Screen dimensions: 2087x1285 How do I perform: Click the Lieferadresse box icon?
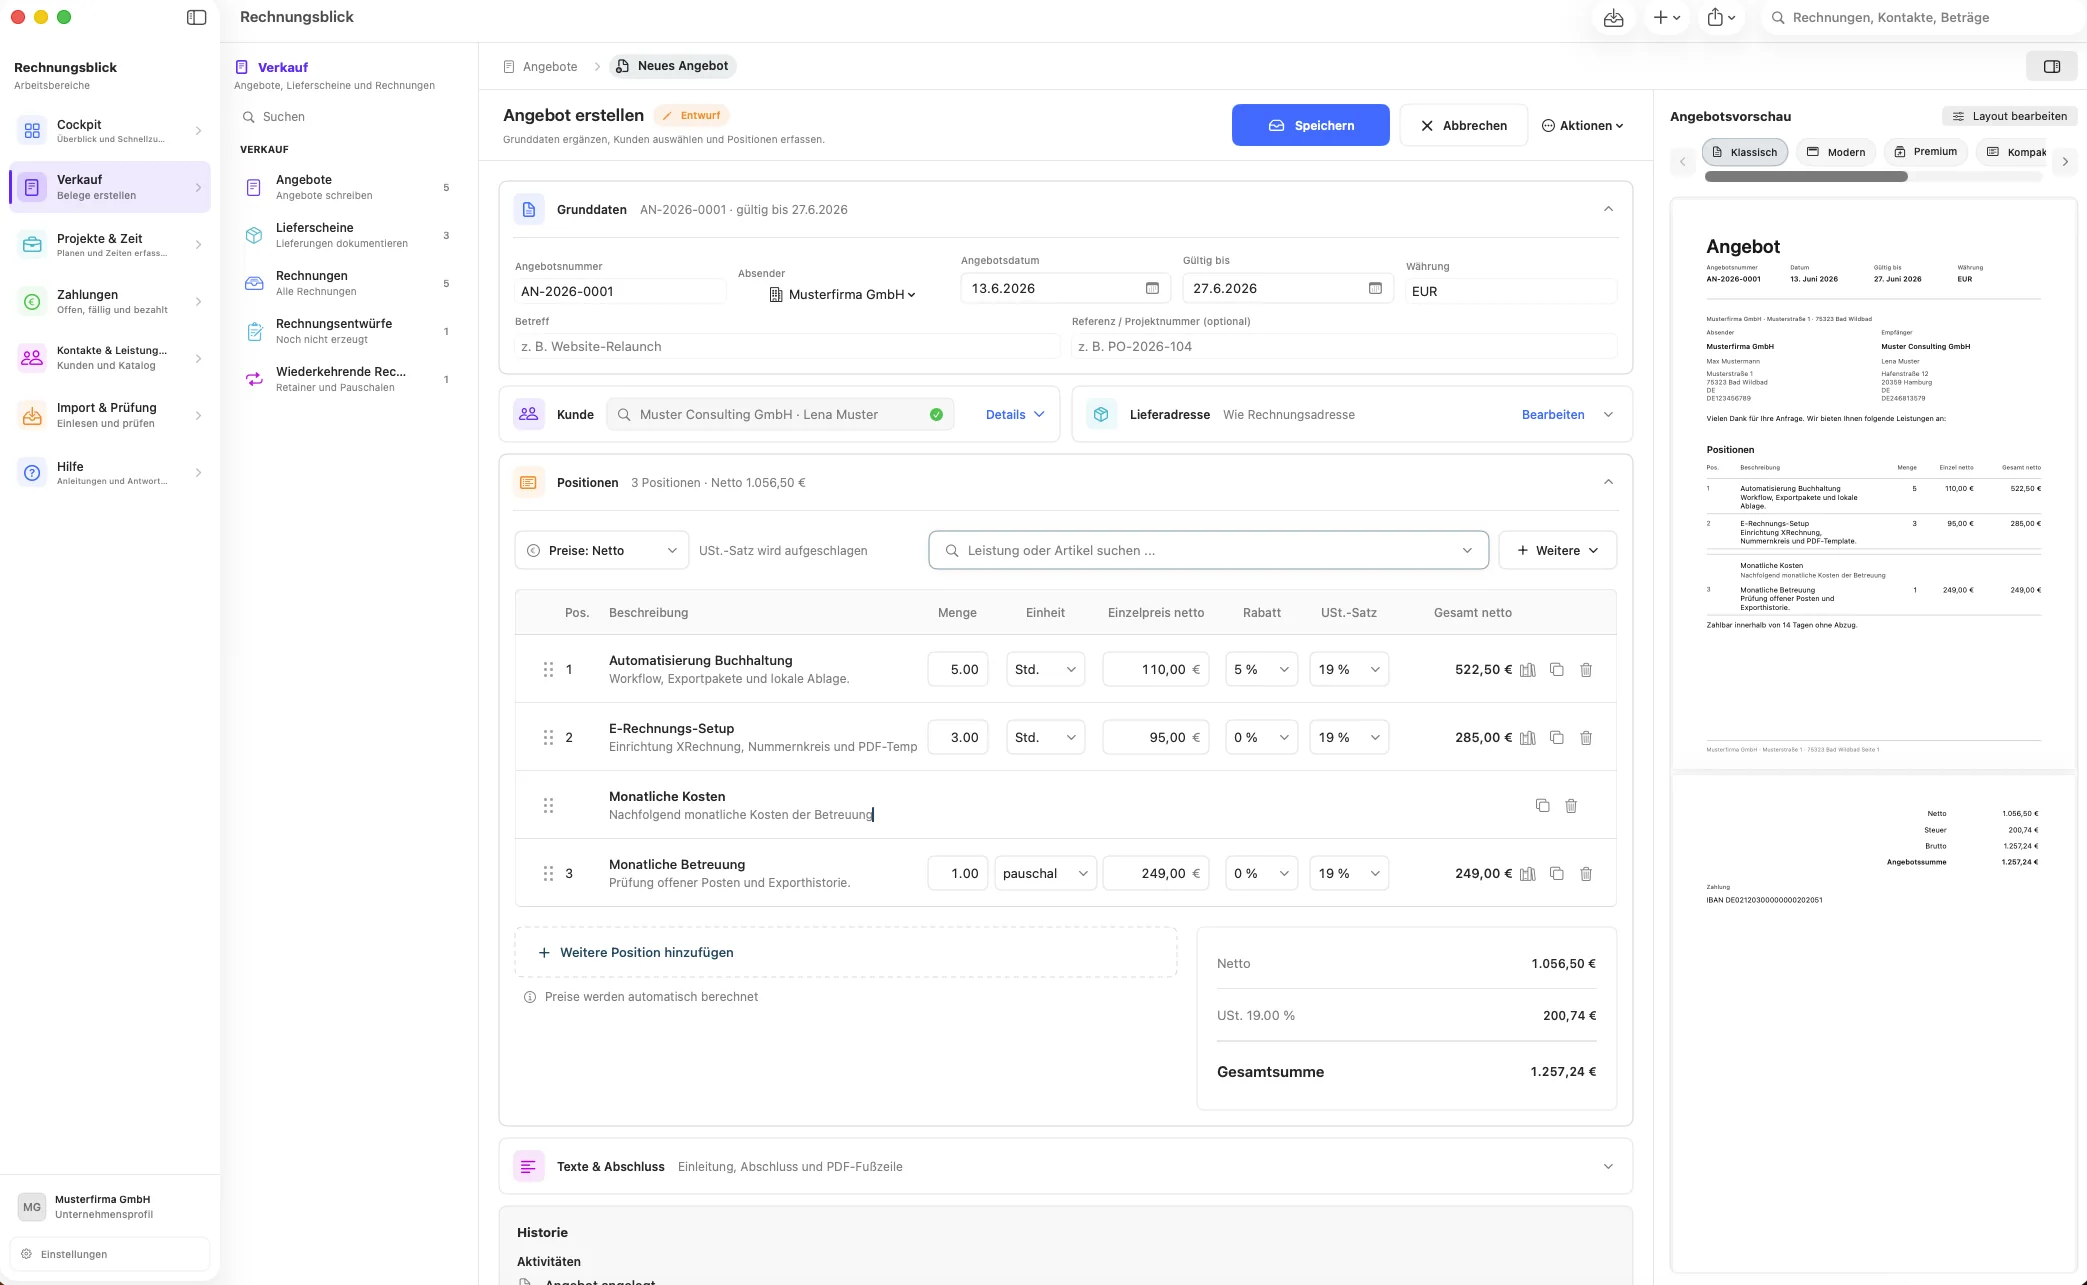click(1101, 415)
